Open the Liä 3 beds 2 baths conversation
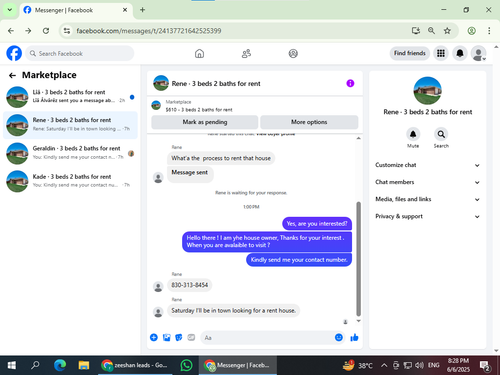The height and width of the screenshot is (375, 500). tap(70, 97)
